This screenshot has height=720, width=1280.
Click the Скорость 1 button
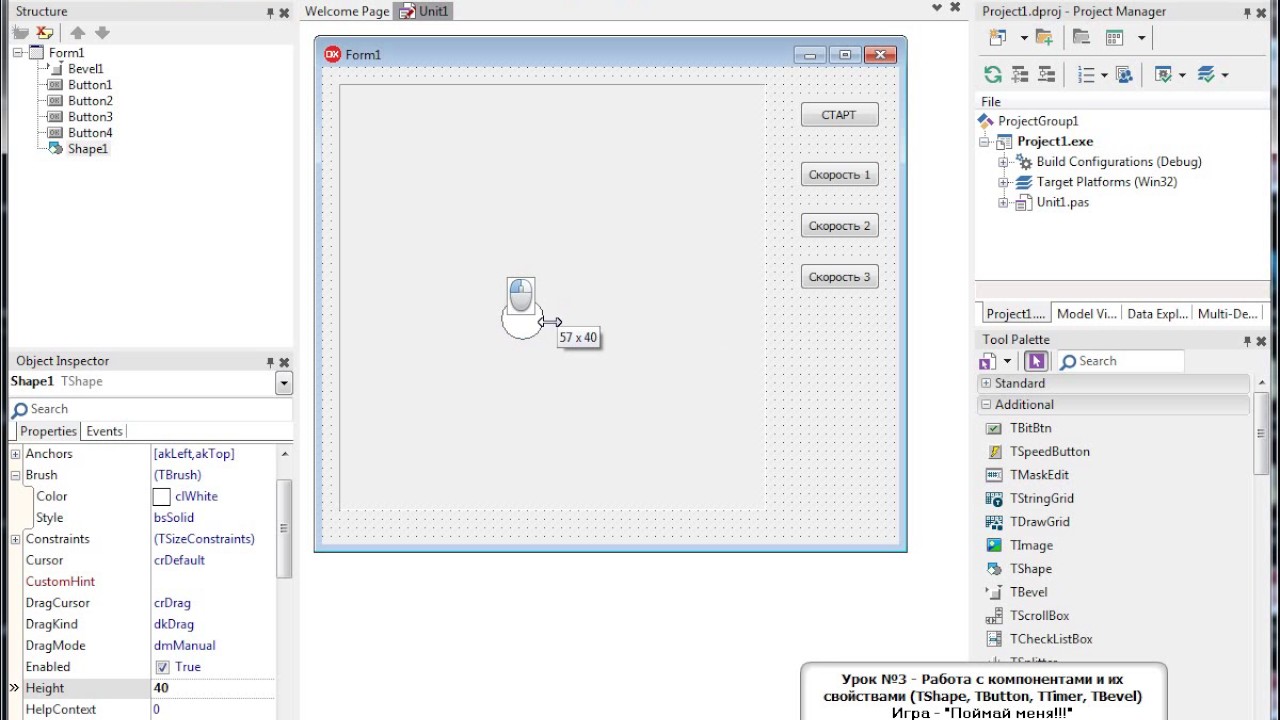point(839,175)
